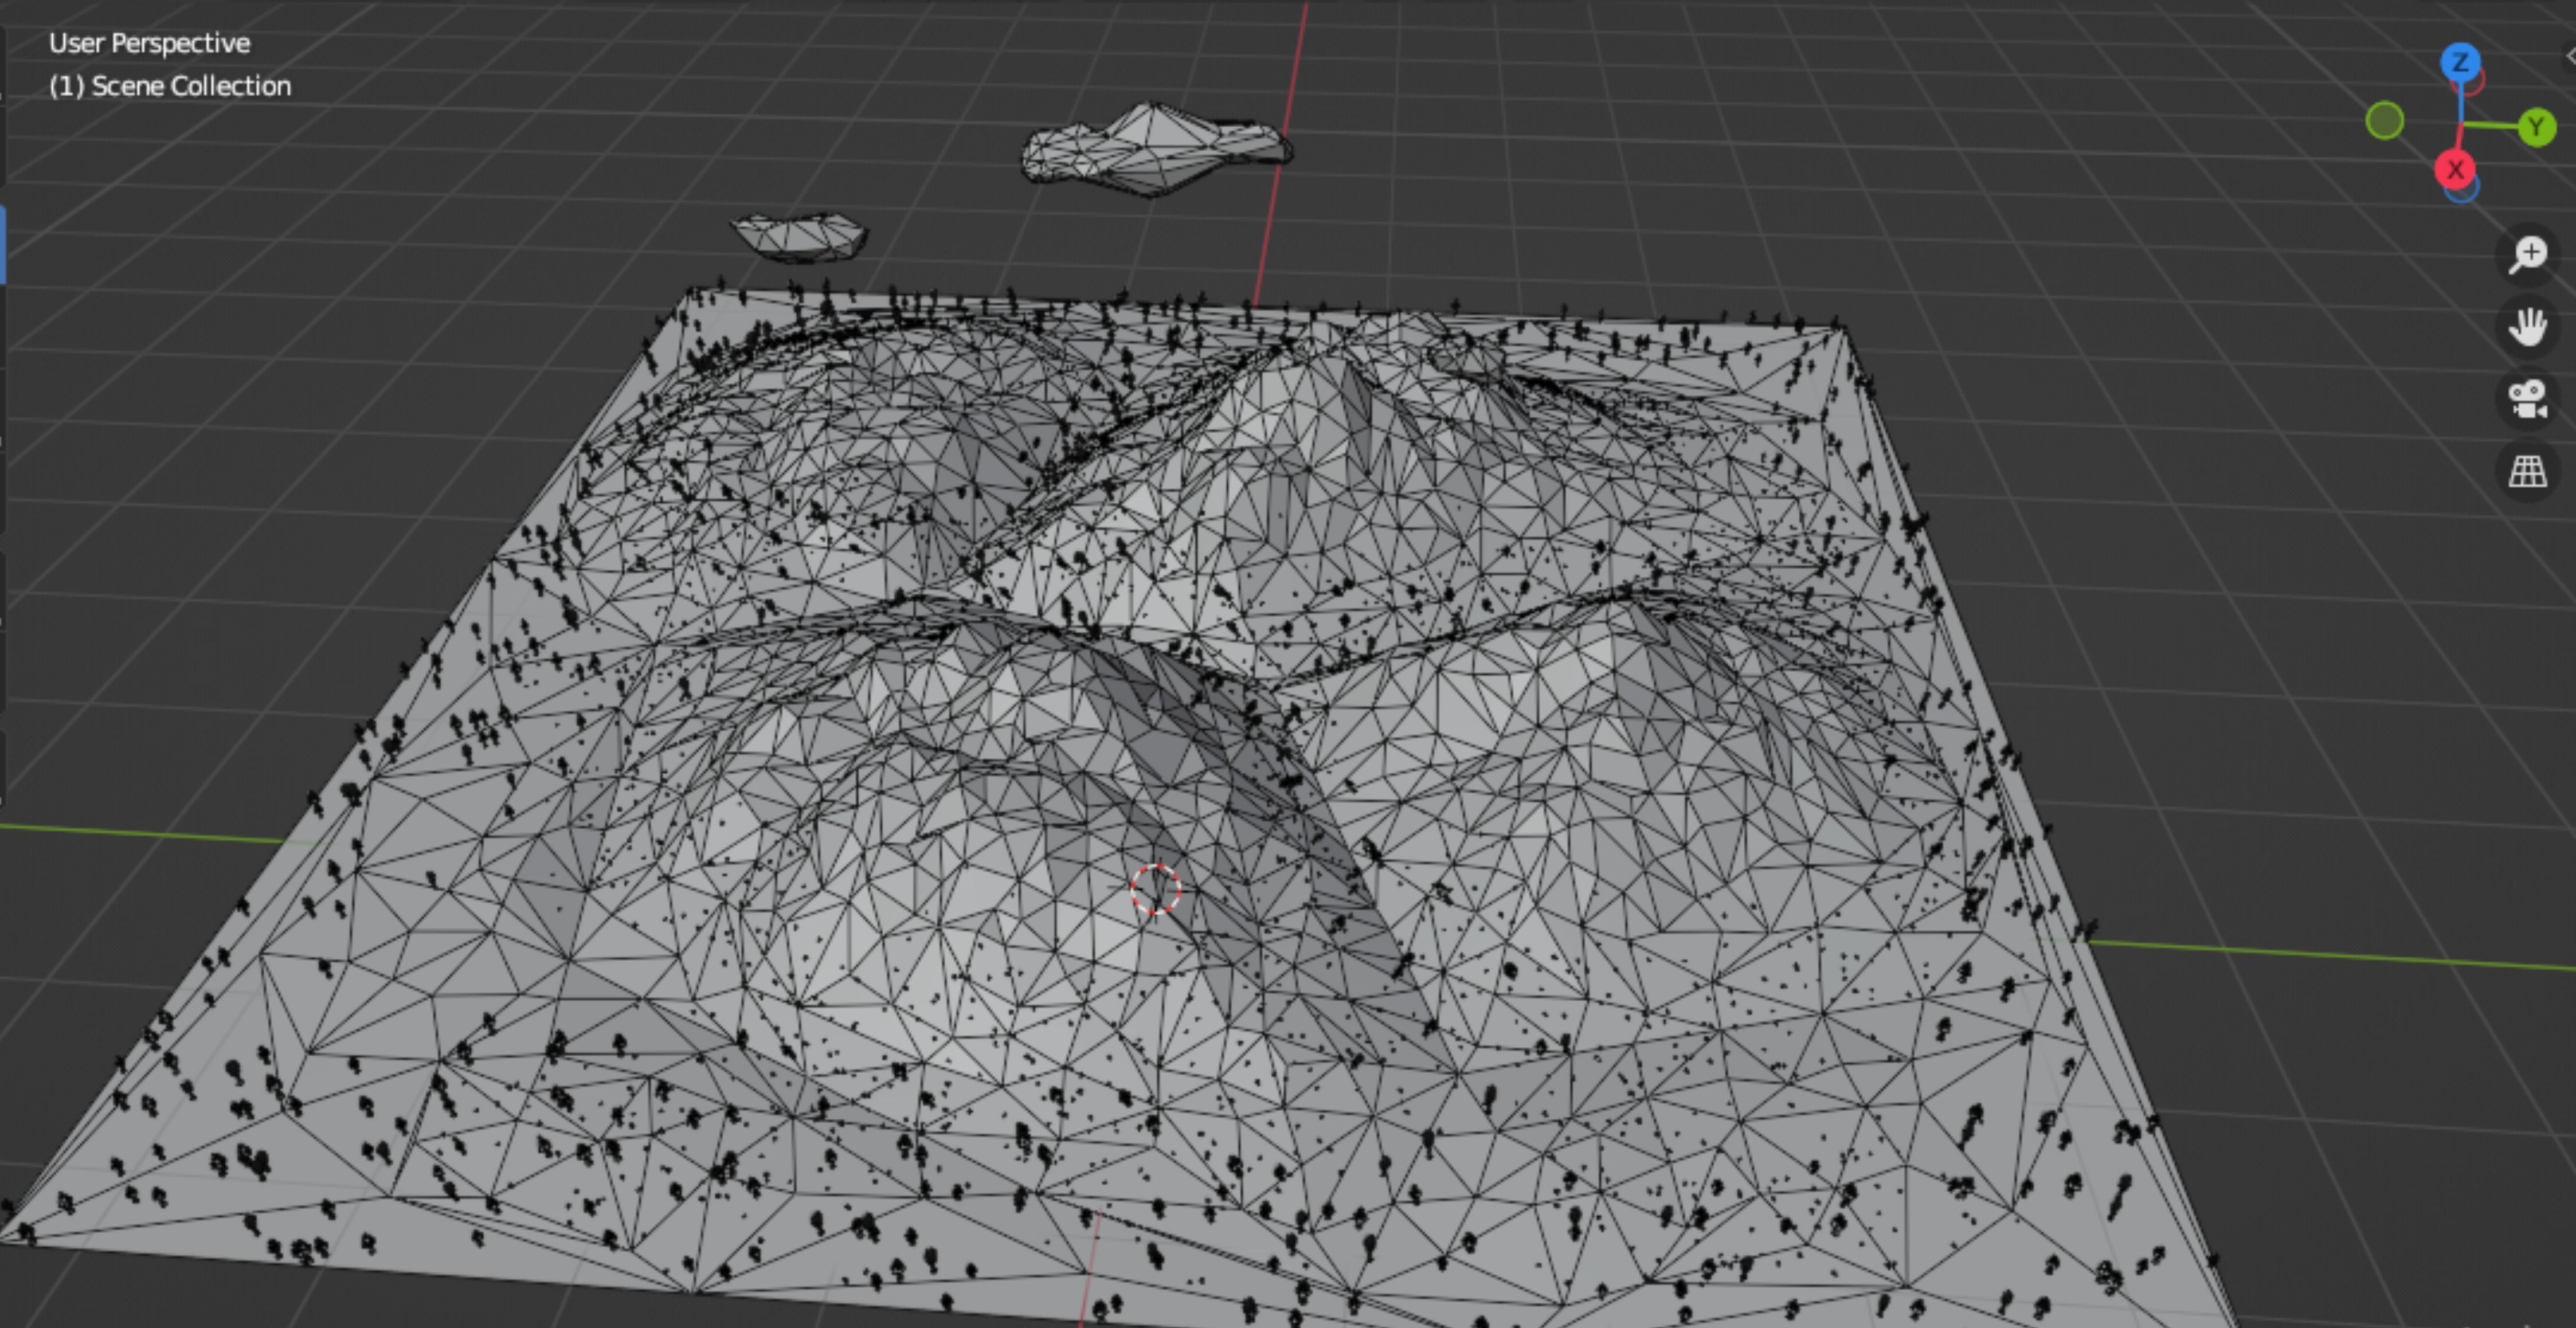Switch perspective/orthographic with grid icon

point(2527,472)
